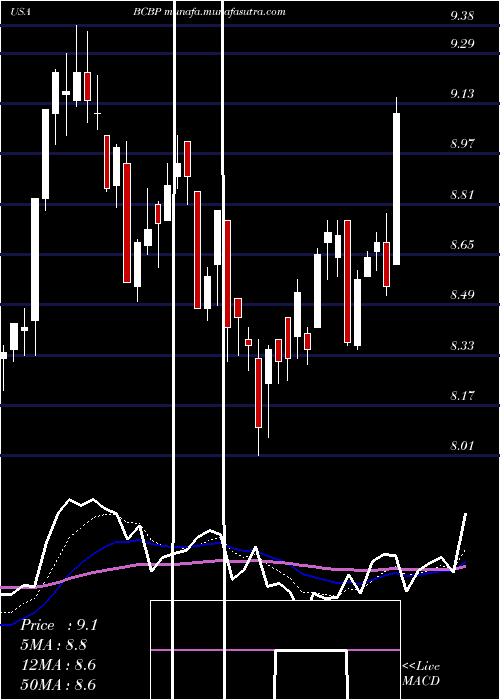Select the 8.81 price axis label
The height and width of the screenshot is (700, 500).
pos(462,194)
